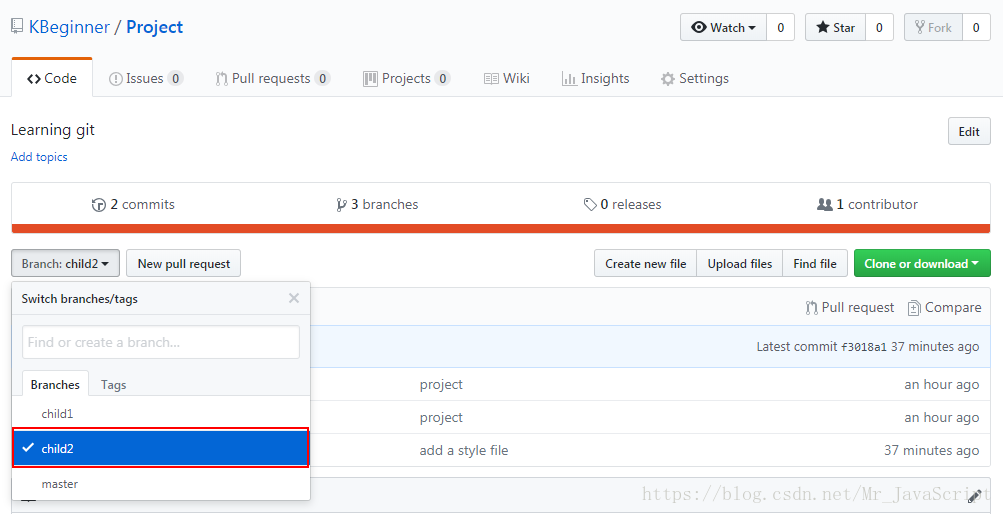
Task: Click the releases tag icon
Action: click(590, 205)
